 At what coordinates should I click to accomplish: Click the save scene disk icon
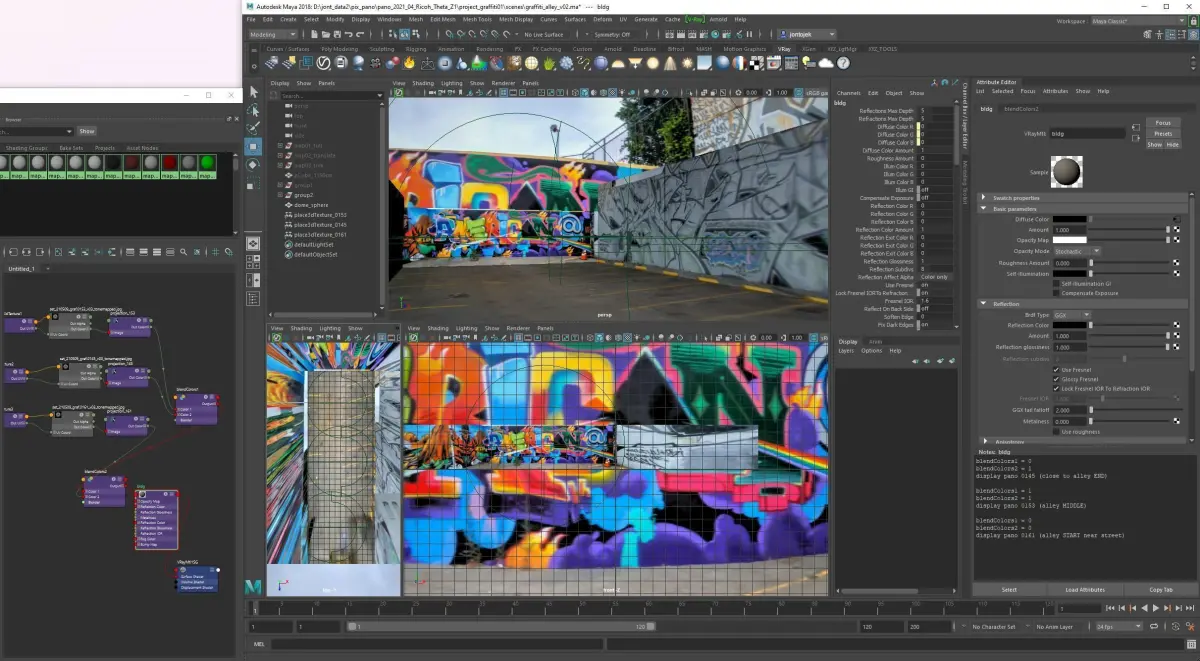coord(337,34)
